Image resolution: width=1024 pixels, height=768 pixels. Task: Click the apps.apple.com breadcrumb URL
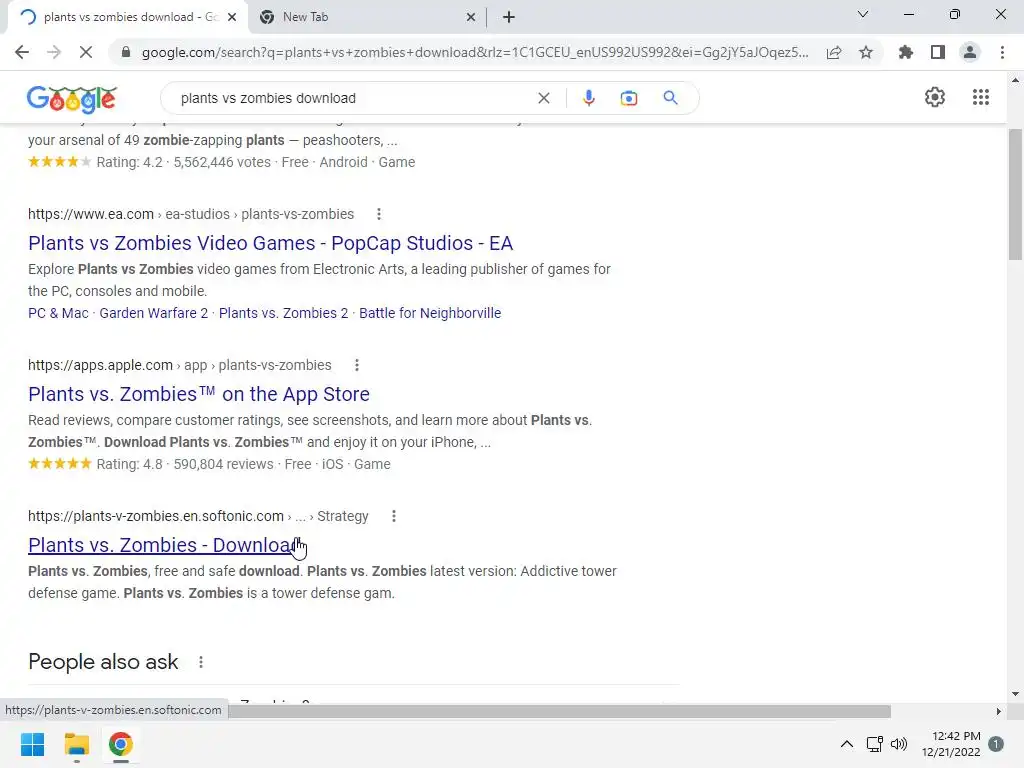[180, 365]
